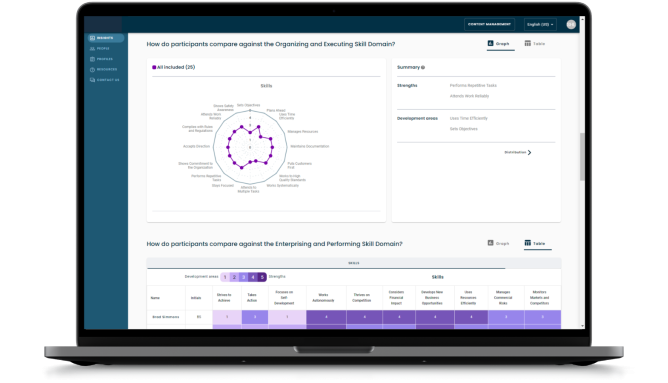The width and height of the screenshot is (668, 383).
Task: Open the People sidebar section
Action: [x=100, y=49]
